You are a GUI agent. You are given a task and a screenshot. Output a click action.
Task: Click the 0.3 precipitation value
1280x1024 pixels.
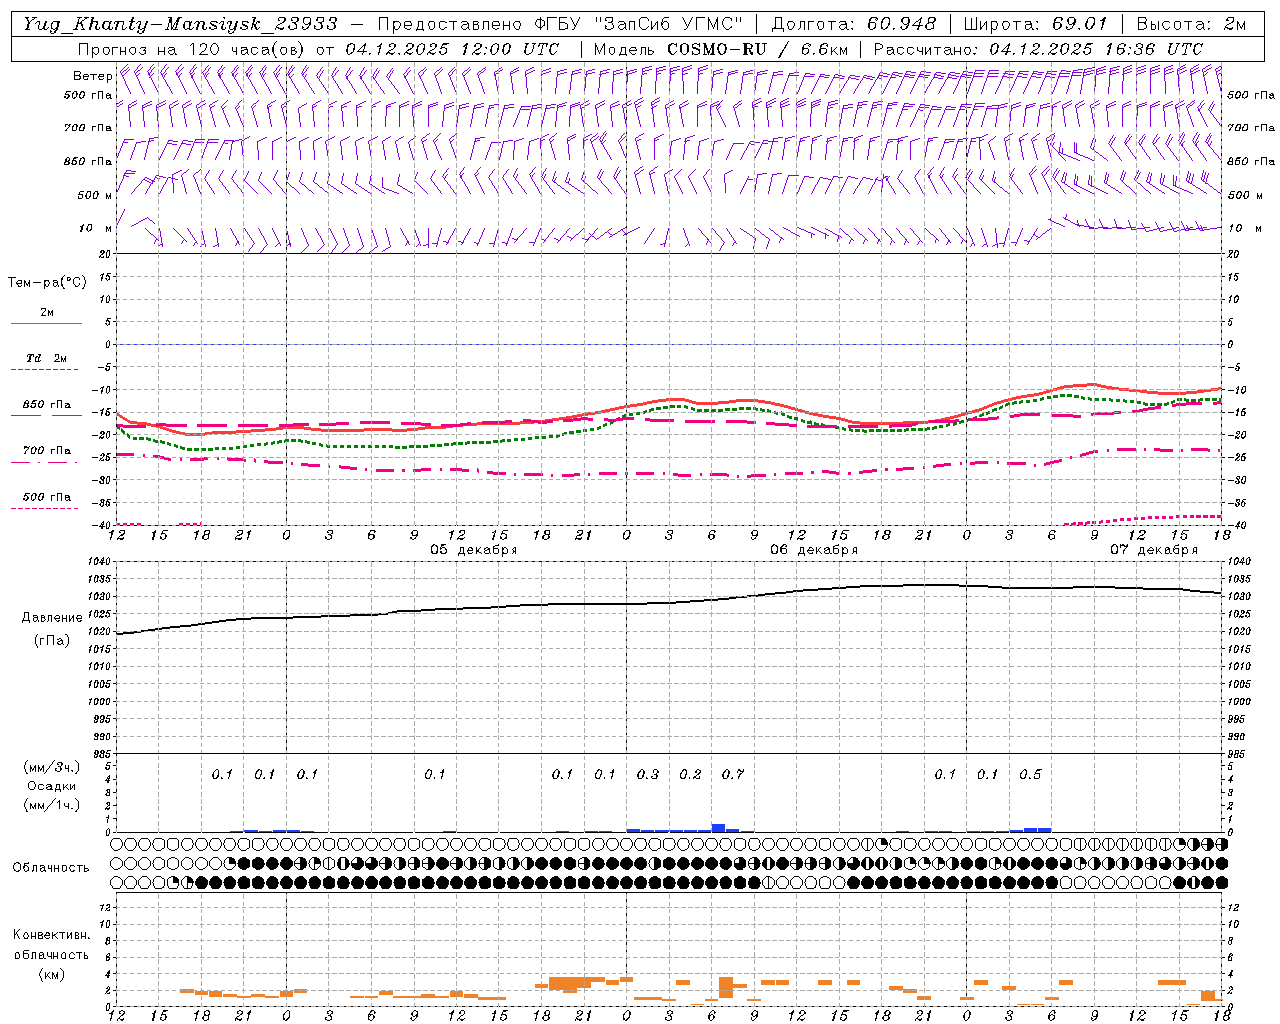pyautogui.click(x=648, y=774)
